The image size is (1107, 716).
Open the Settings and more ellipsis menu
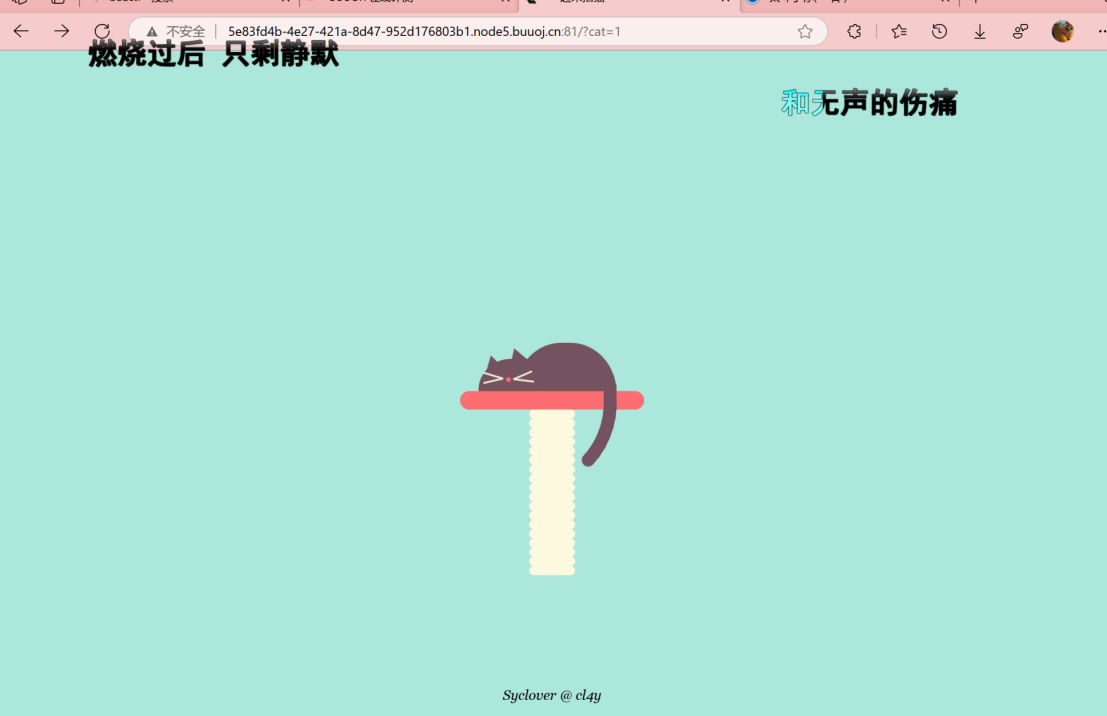(1099, 31)
